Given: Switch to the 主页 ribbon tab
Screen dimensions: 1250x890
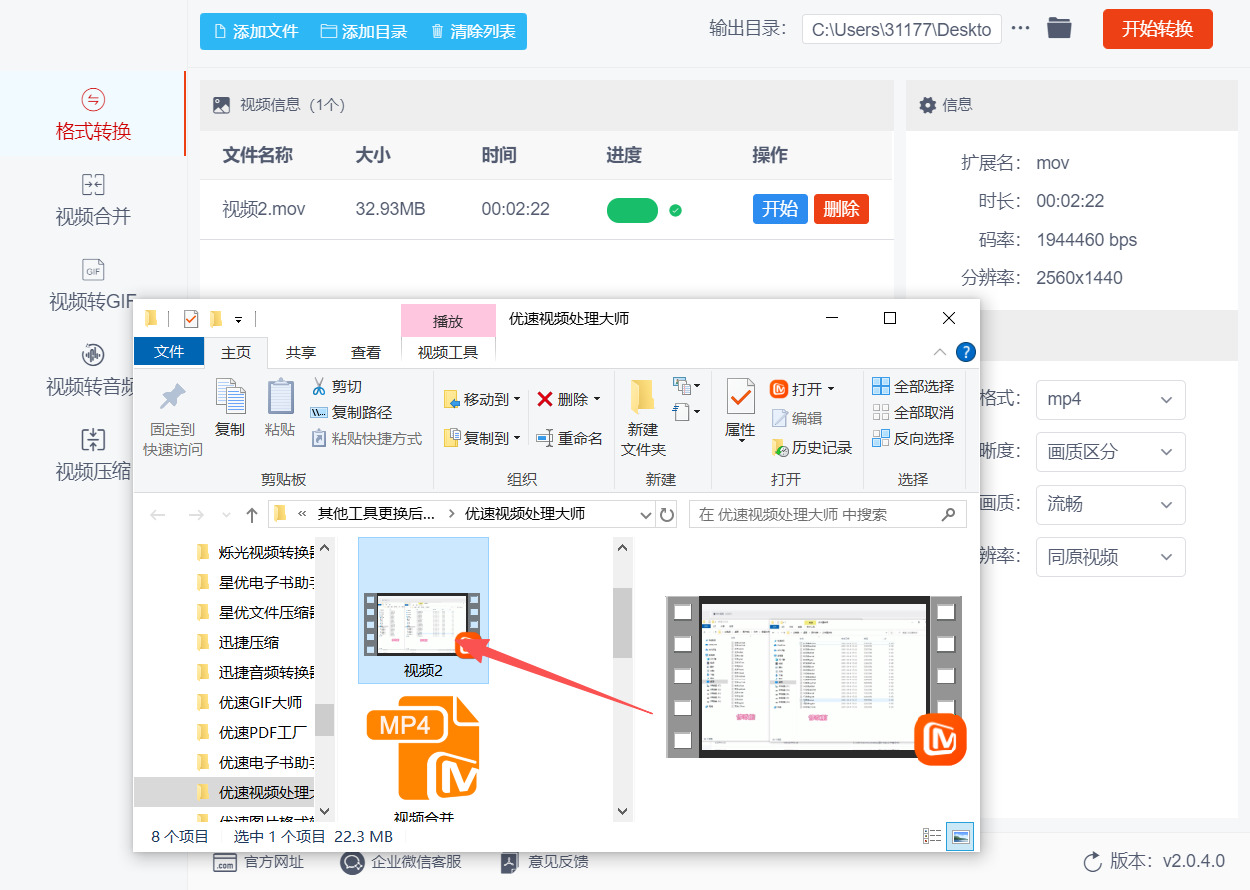Looking at the screenshot, I should pyautogui.click(x=236, y=352).
